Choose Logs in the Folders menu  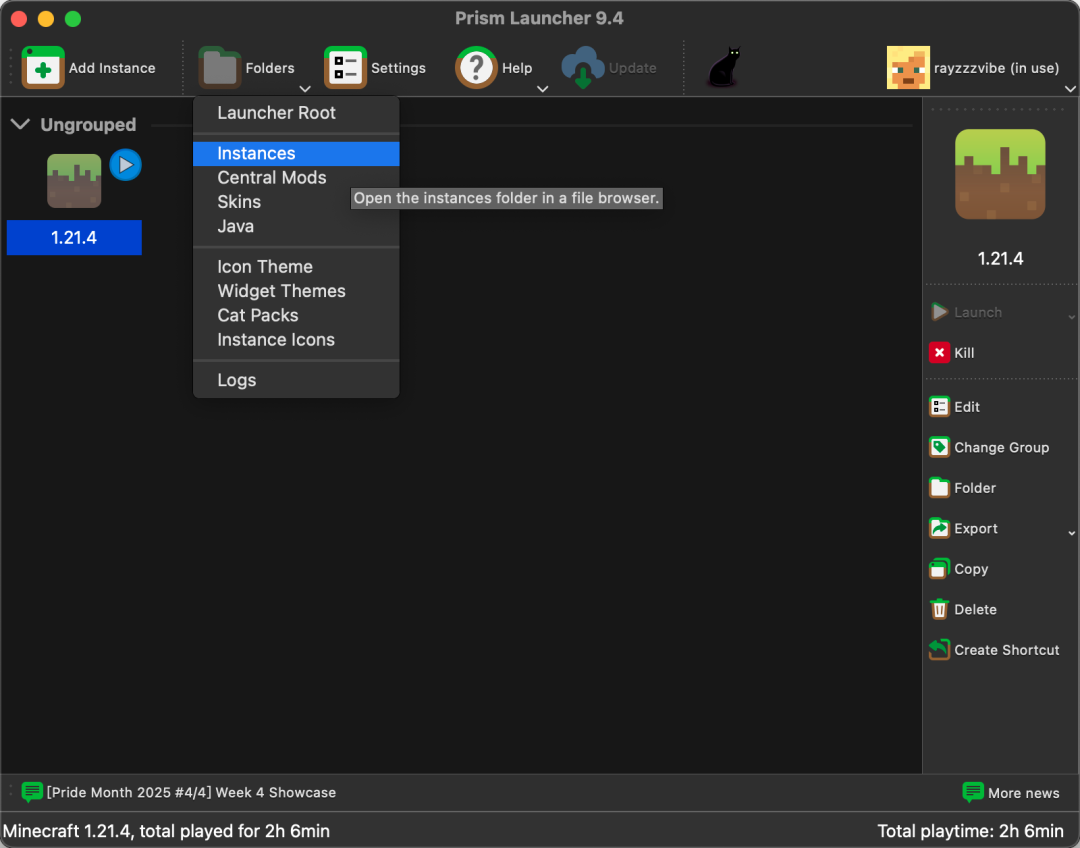click(x=296, y=380)
